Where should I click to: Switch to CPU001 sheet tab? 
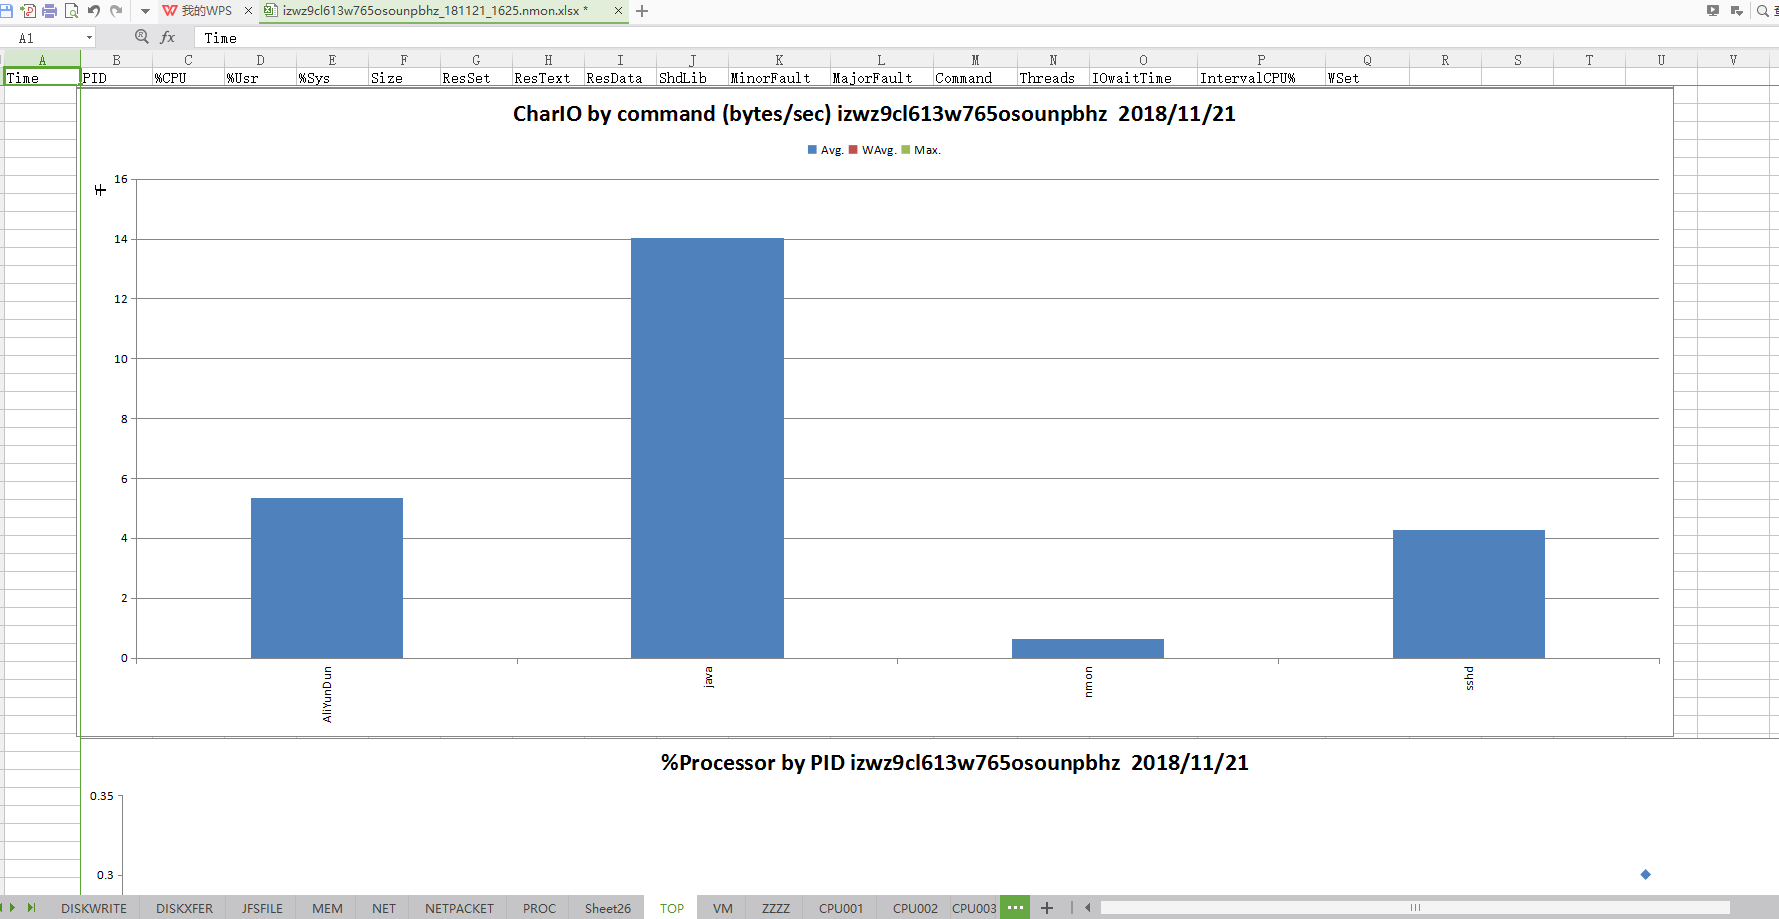(x=841, y=908)
